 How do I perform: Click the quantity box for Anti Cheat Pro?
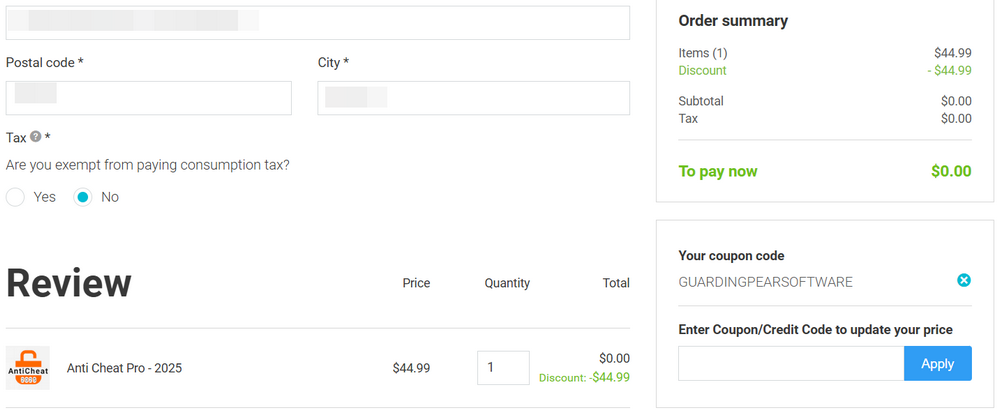click(x=503, y=367)
